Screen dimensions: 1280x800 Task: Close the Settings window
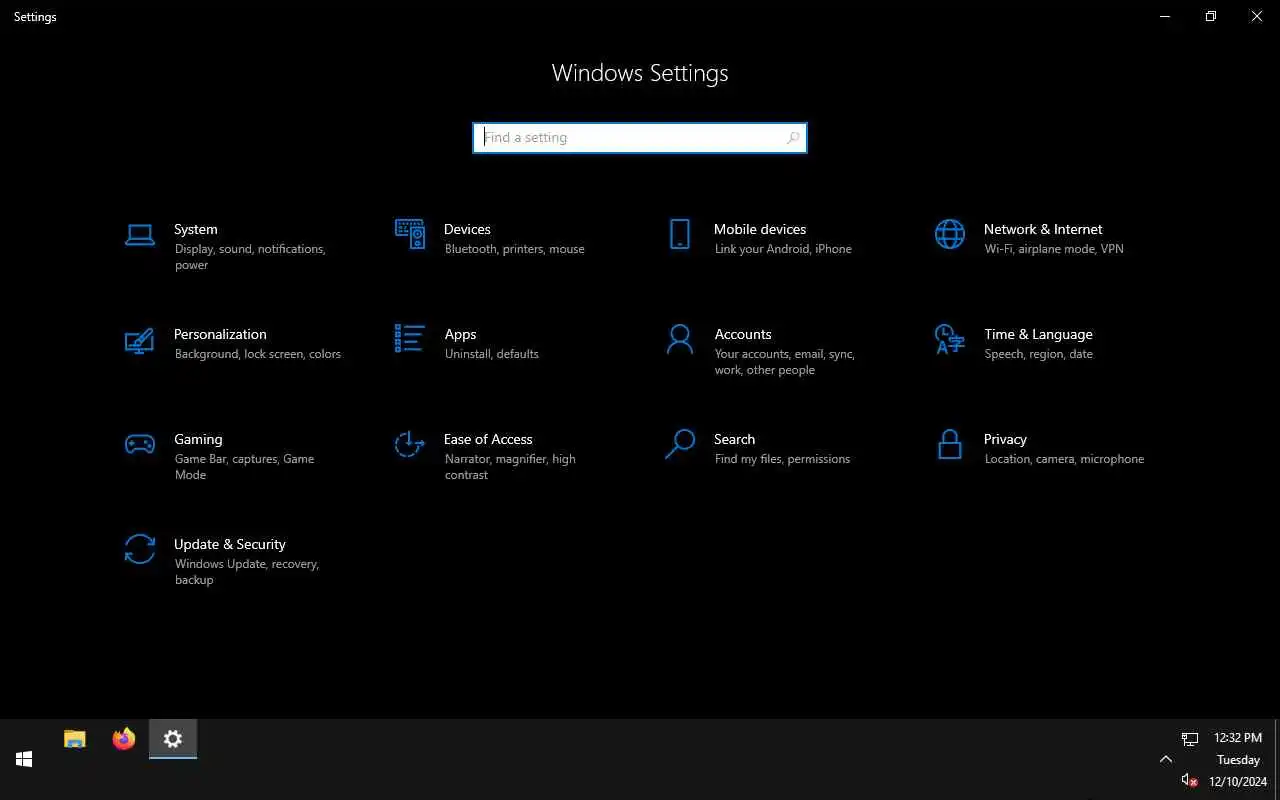1257,16
